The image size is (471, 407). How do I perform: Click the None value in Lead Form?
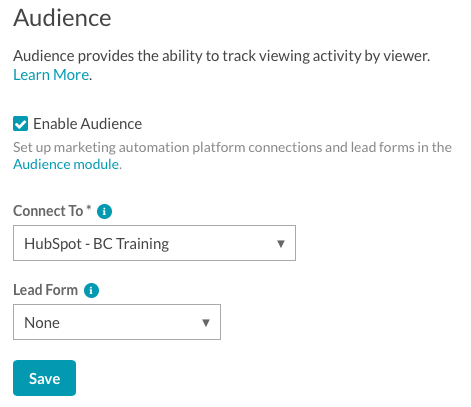(x=42, y=323)
